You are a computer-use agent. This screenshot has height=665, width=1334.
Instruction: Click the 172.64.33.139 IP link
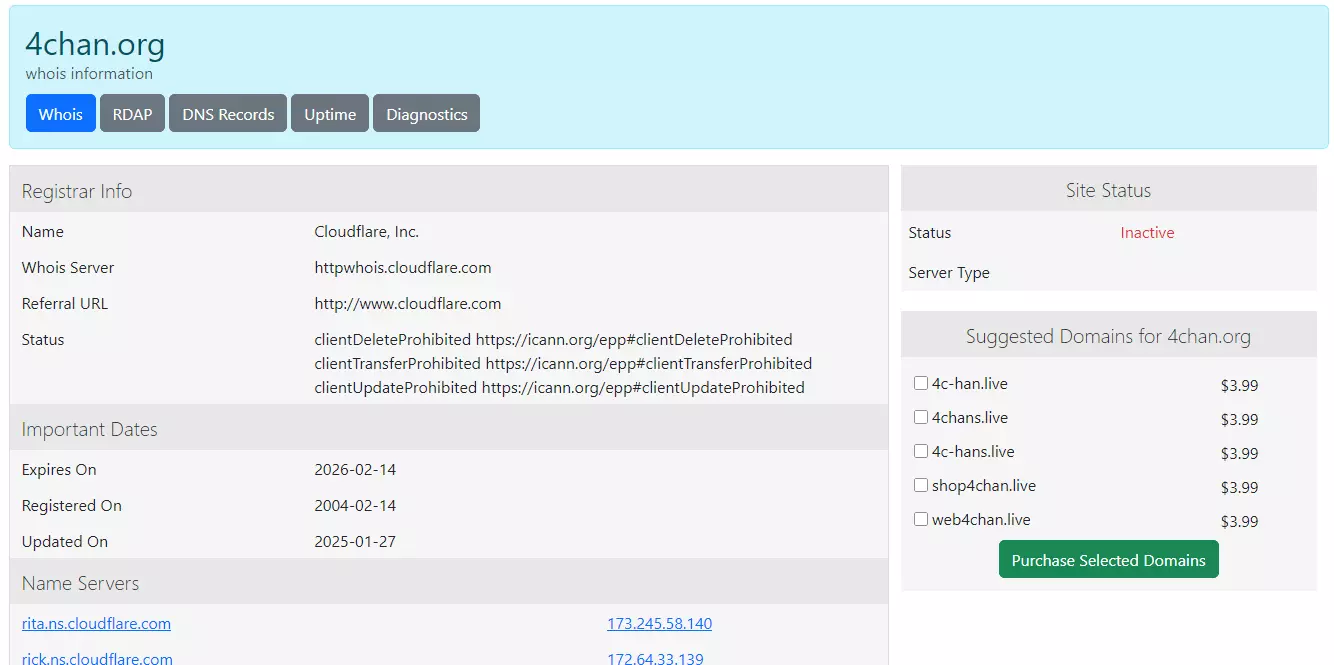(655, 659)
